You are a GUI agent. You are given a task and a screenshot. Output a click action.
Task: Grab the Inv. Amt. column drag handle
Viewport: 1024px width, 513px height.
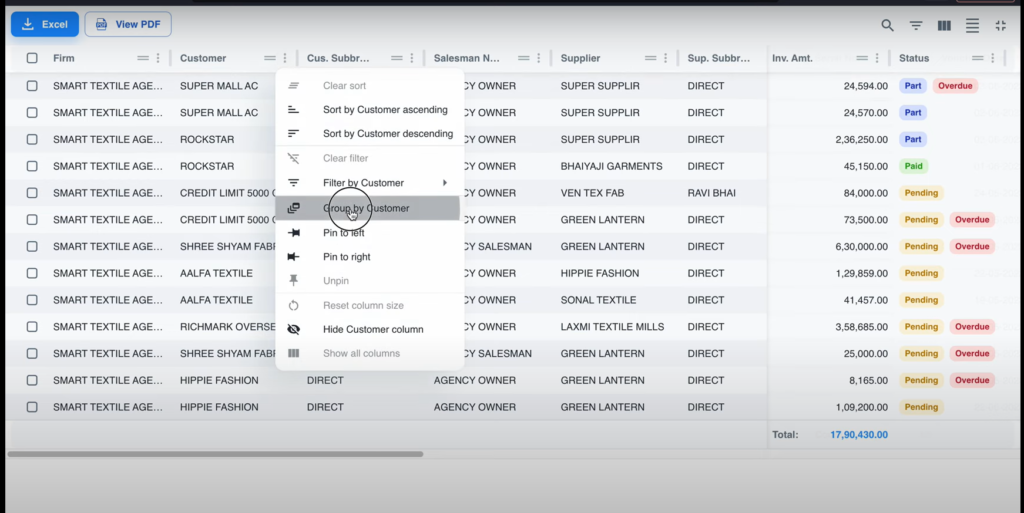[x=861, y=58]
